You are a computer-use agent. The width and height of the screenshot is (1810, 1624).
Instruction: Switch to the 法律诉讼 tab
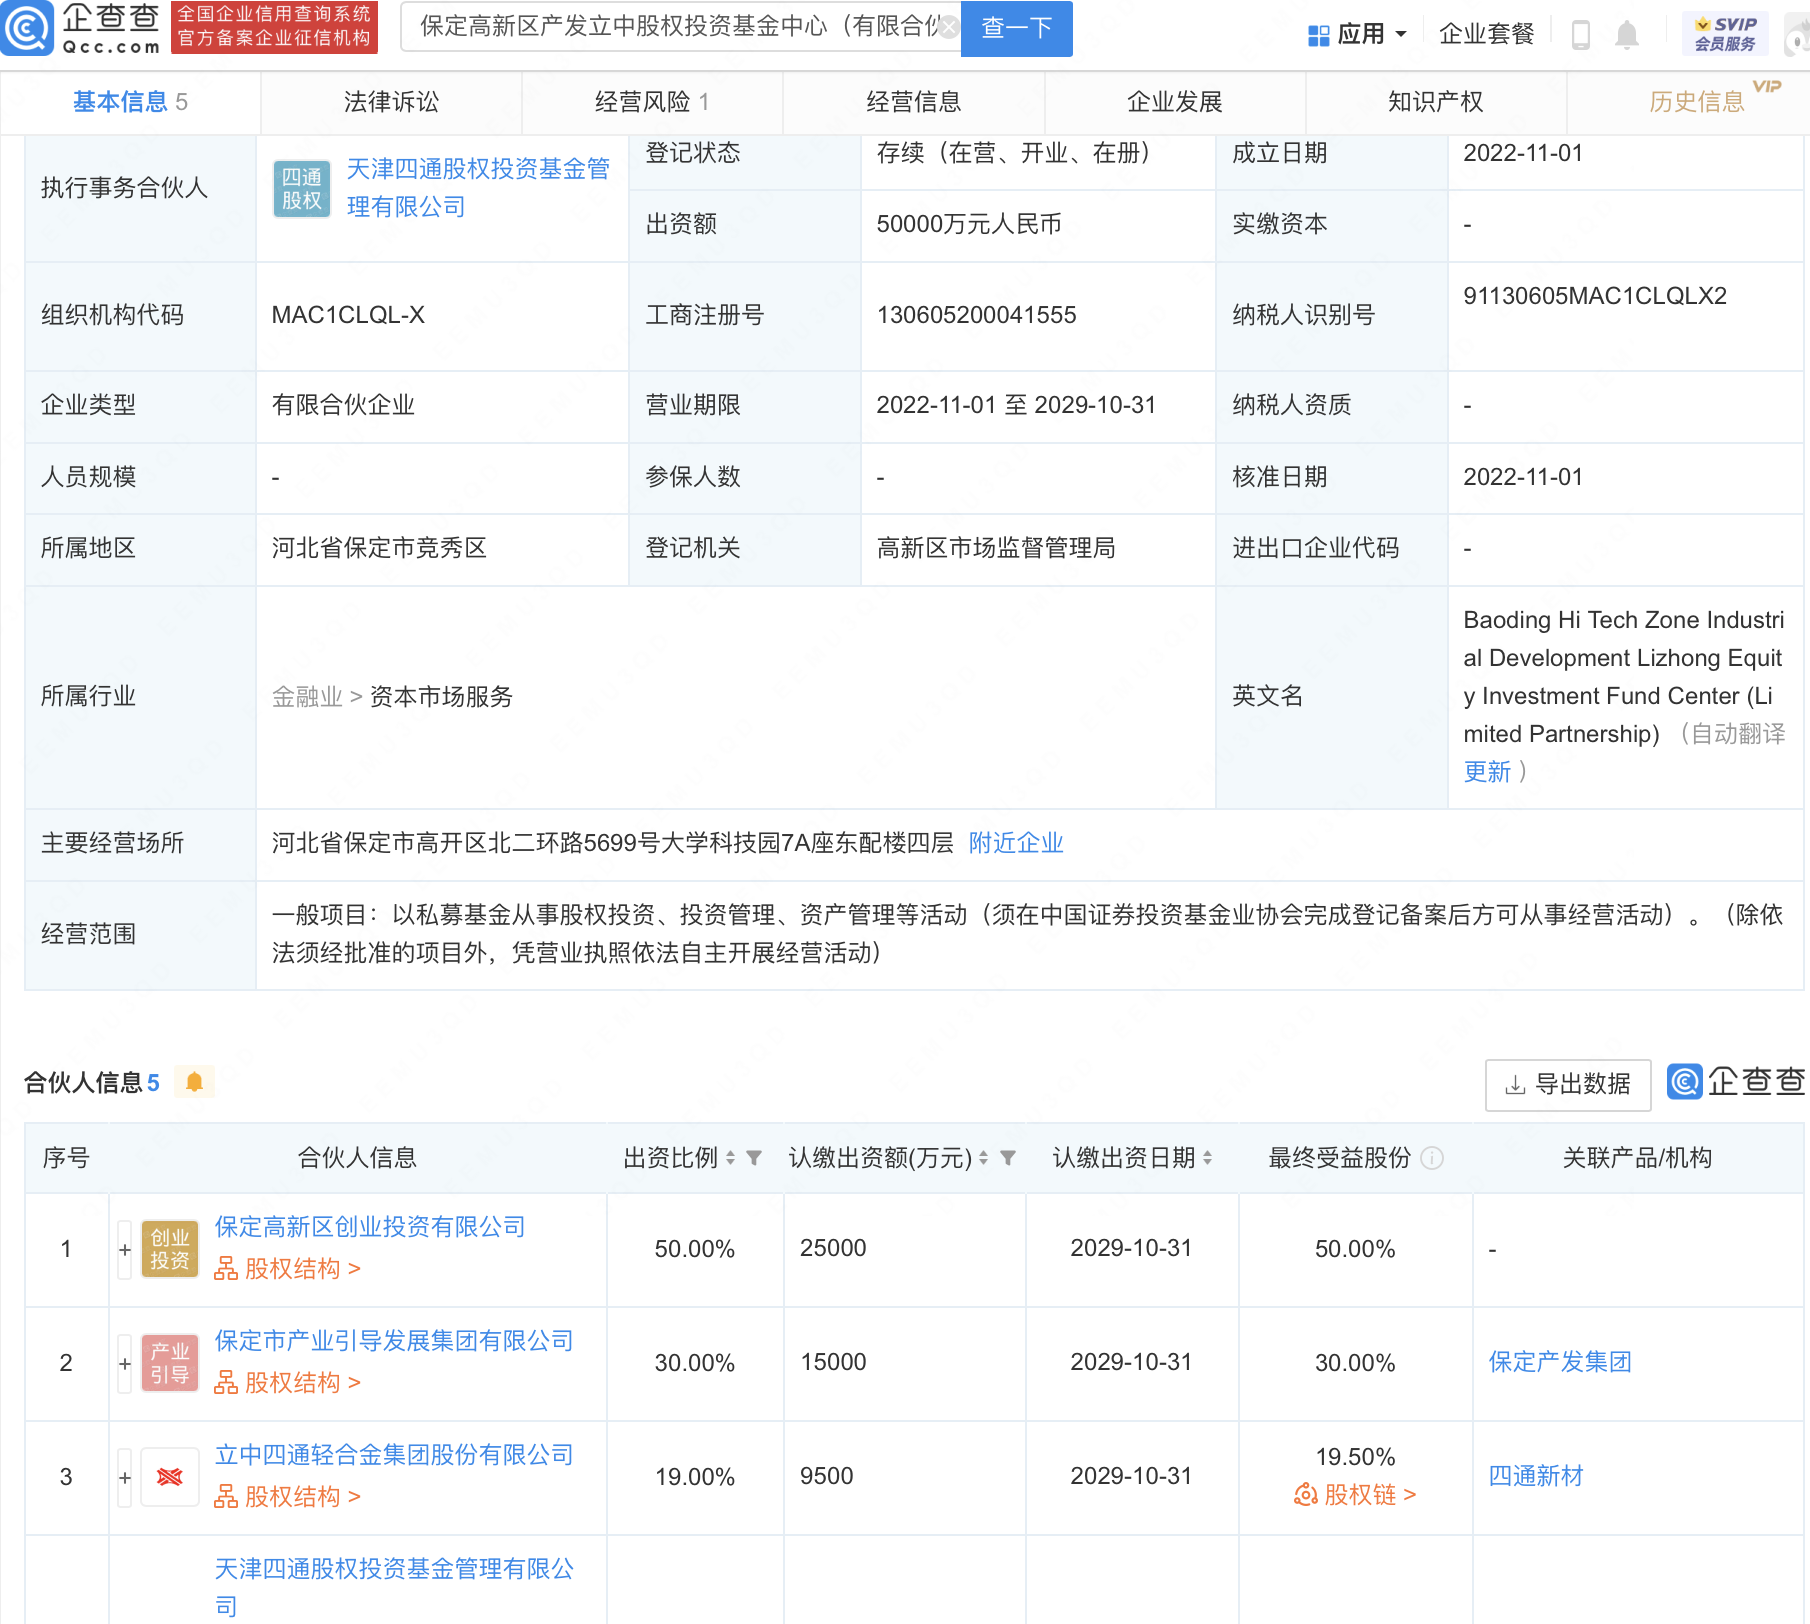click(391, 102)
